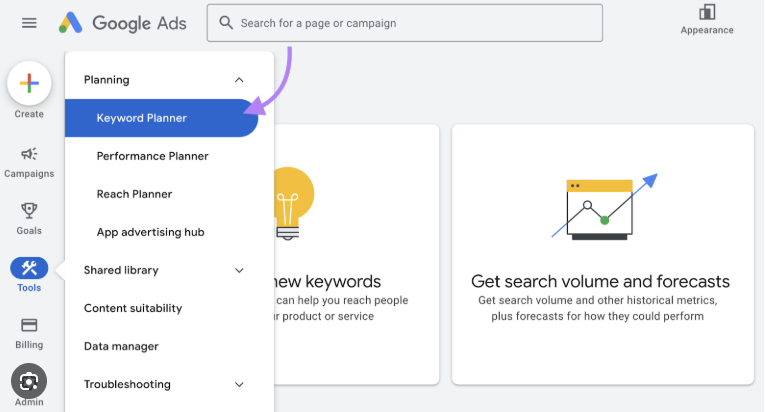The width and height of the screenshot is (765, 412).
Task: Click the Shared library label
Action: 121,270
